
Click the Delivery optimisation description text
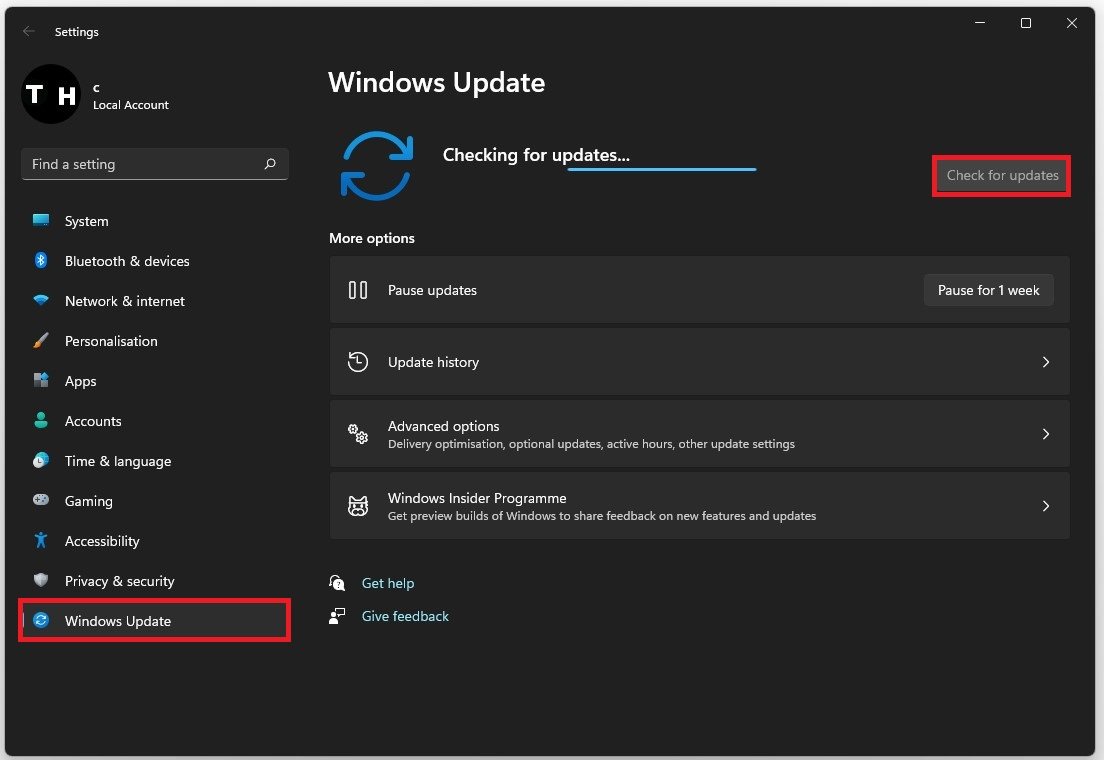(x=591, y=444)
